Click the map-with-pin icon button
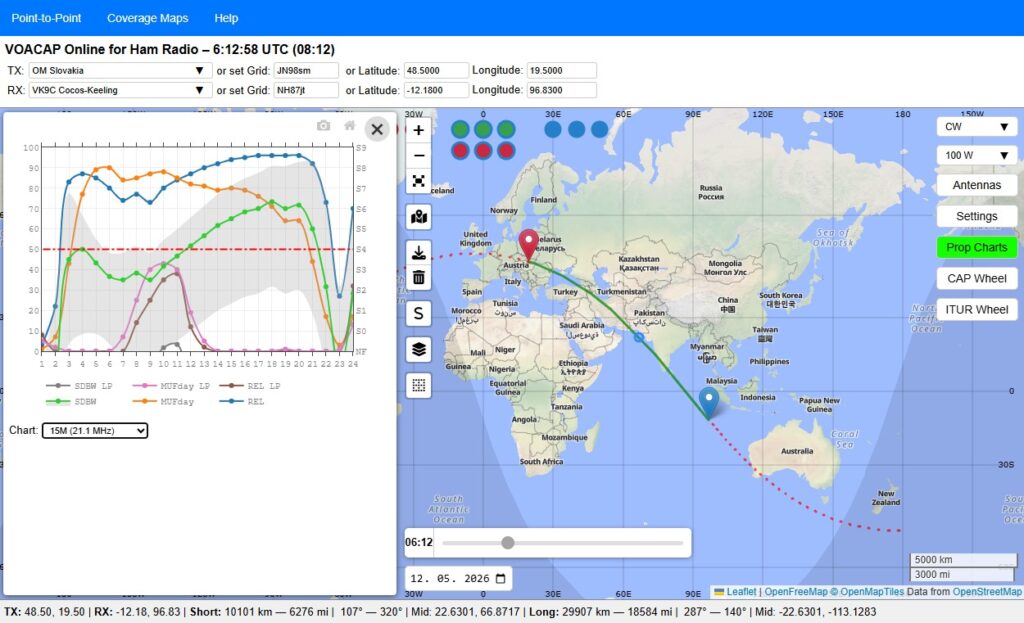Image resolution: width=1024 pixels, height=623 pixels. tap(419, 217)
